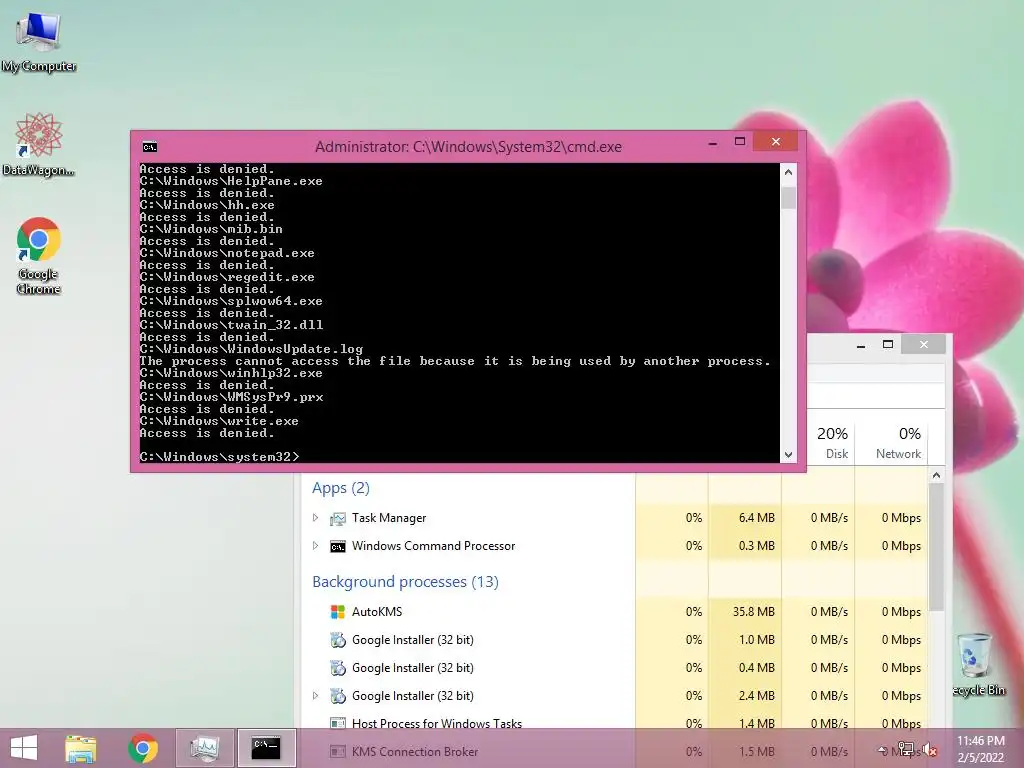
Task: Click Windows Command Processor row icon
Action: click(x=338, y=547)
